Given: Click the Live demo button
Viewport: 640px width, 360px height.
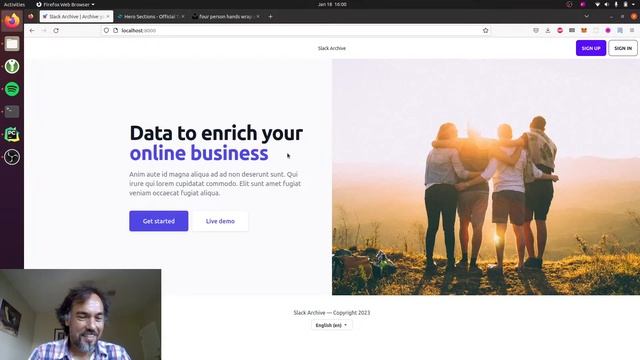Looking at the screenshot, I should click(x=220, y=221).
